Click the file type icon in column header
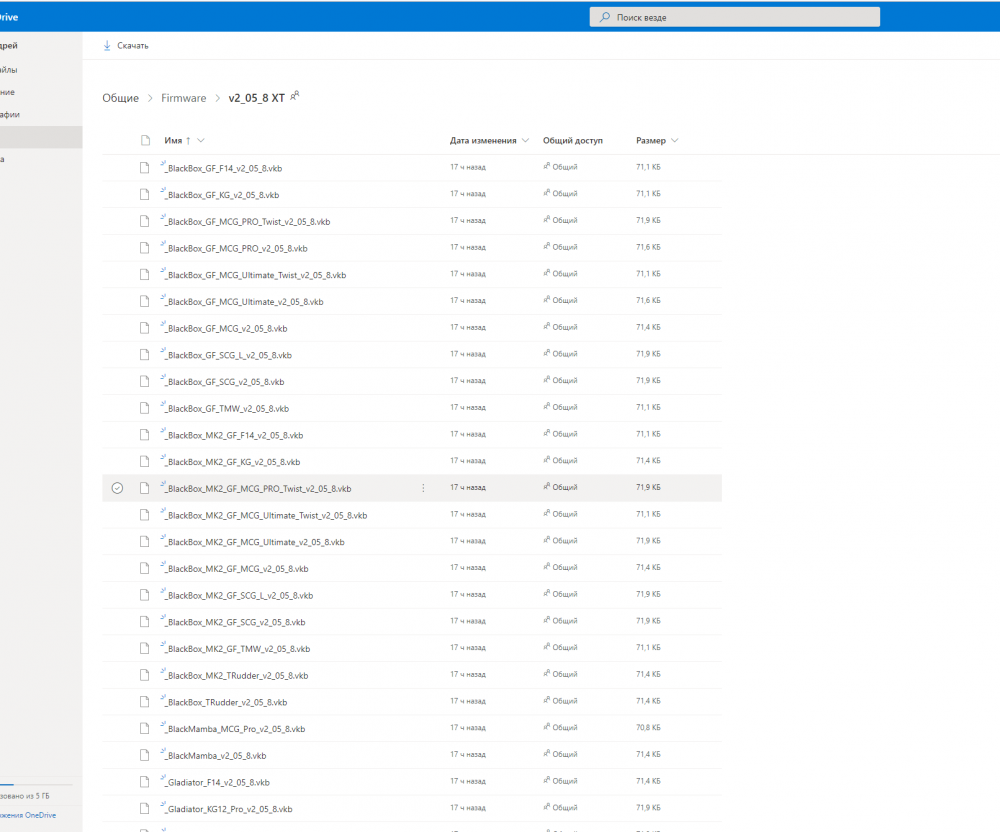The width and height of the screenshot is (1000, 832). [x=145, y=140]
